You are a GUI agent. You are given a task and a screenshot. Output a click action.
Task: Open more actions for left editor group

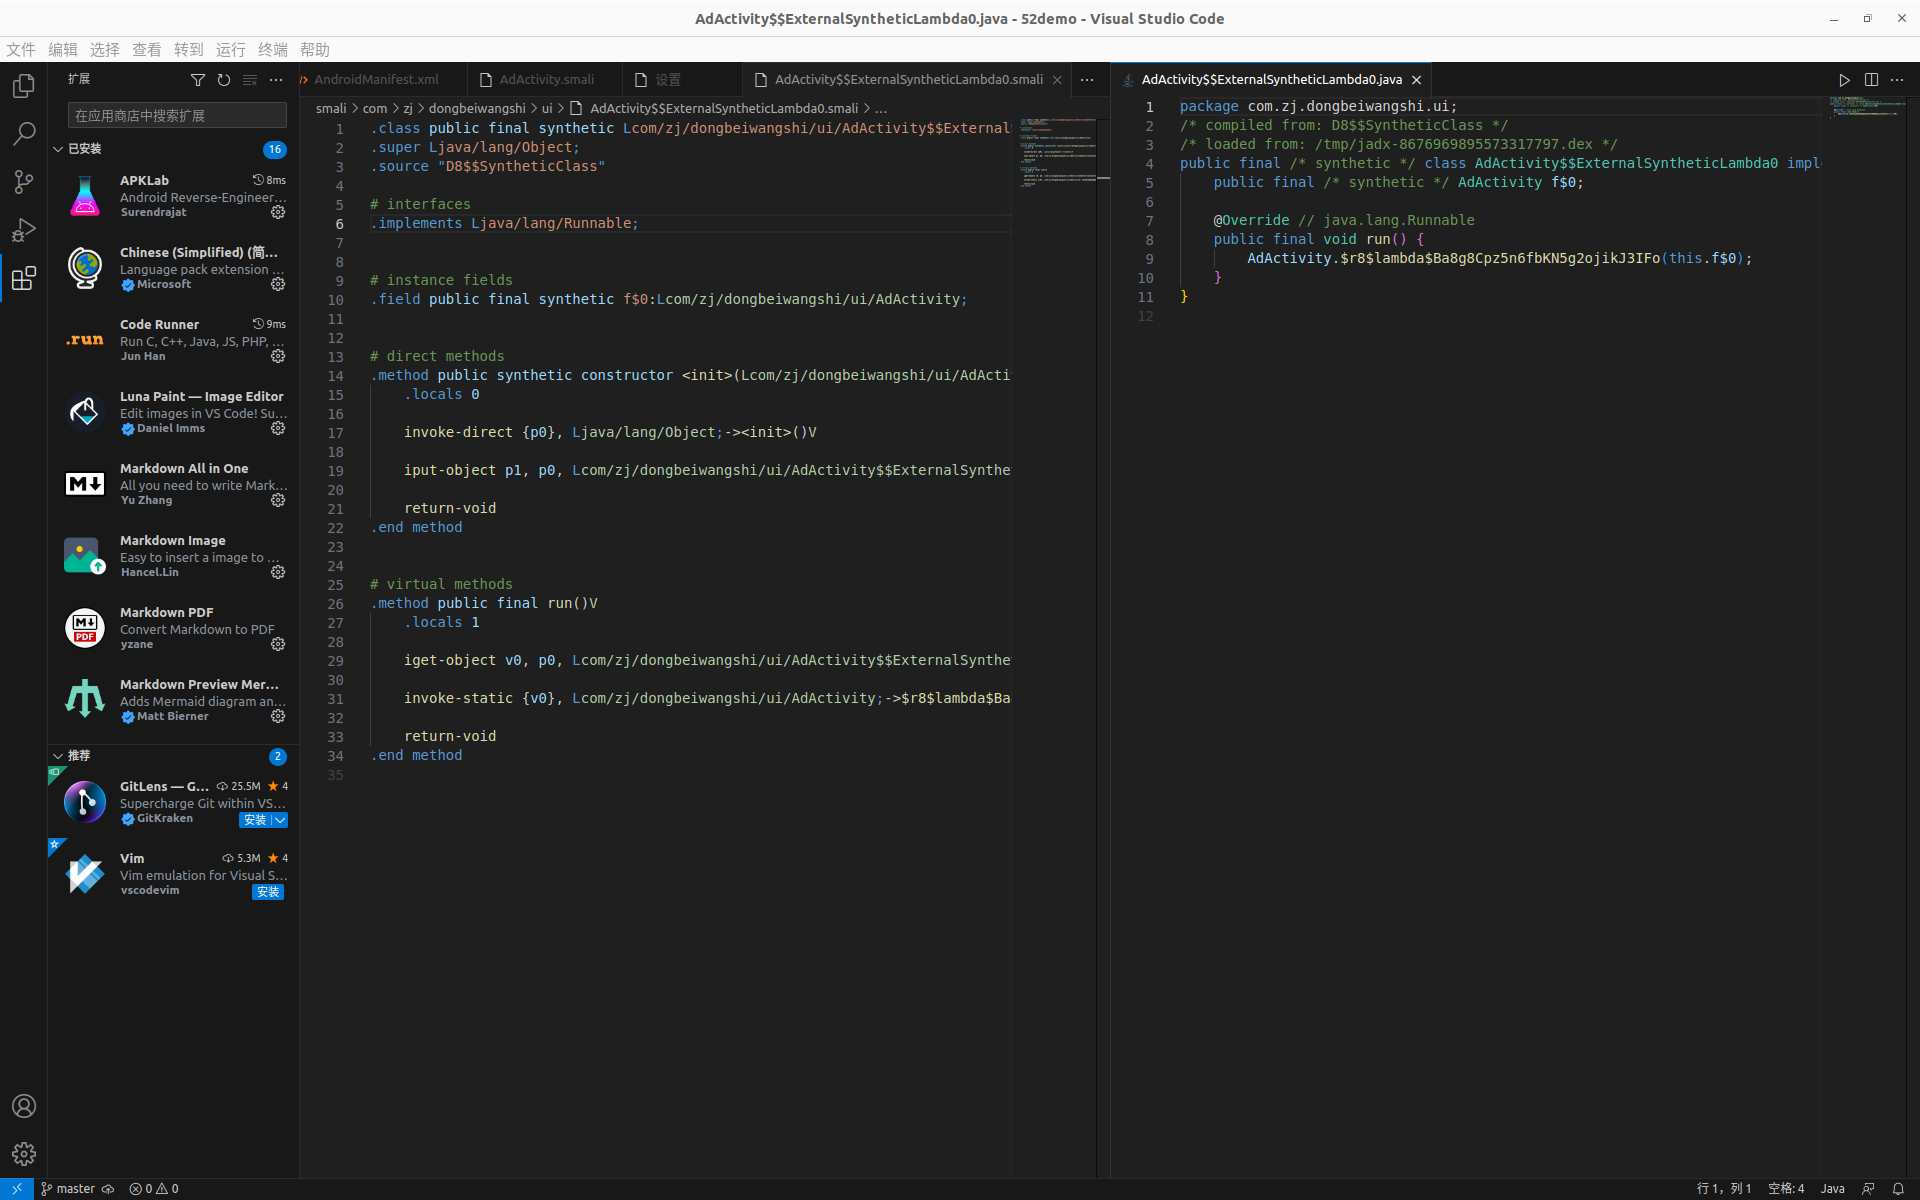click(1087, 80)
